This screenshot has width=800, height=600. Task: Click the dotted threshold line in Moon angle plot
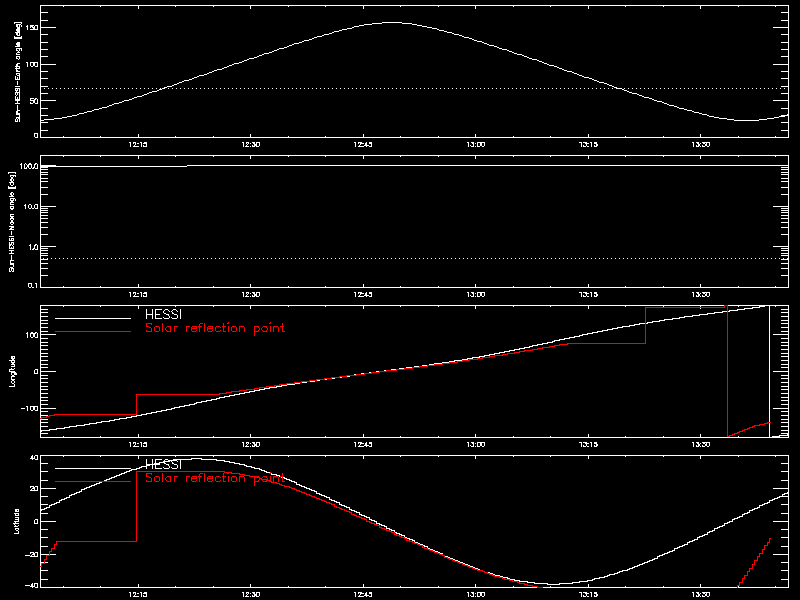click(414, 259)
